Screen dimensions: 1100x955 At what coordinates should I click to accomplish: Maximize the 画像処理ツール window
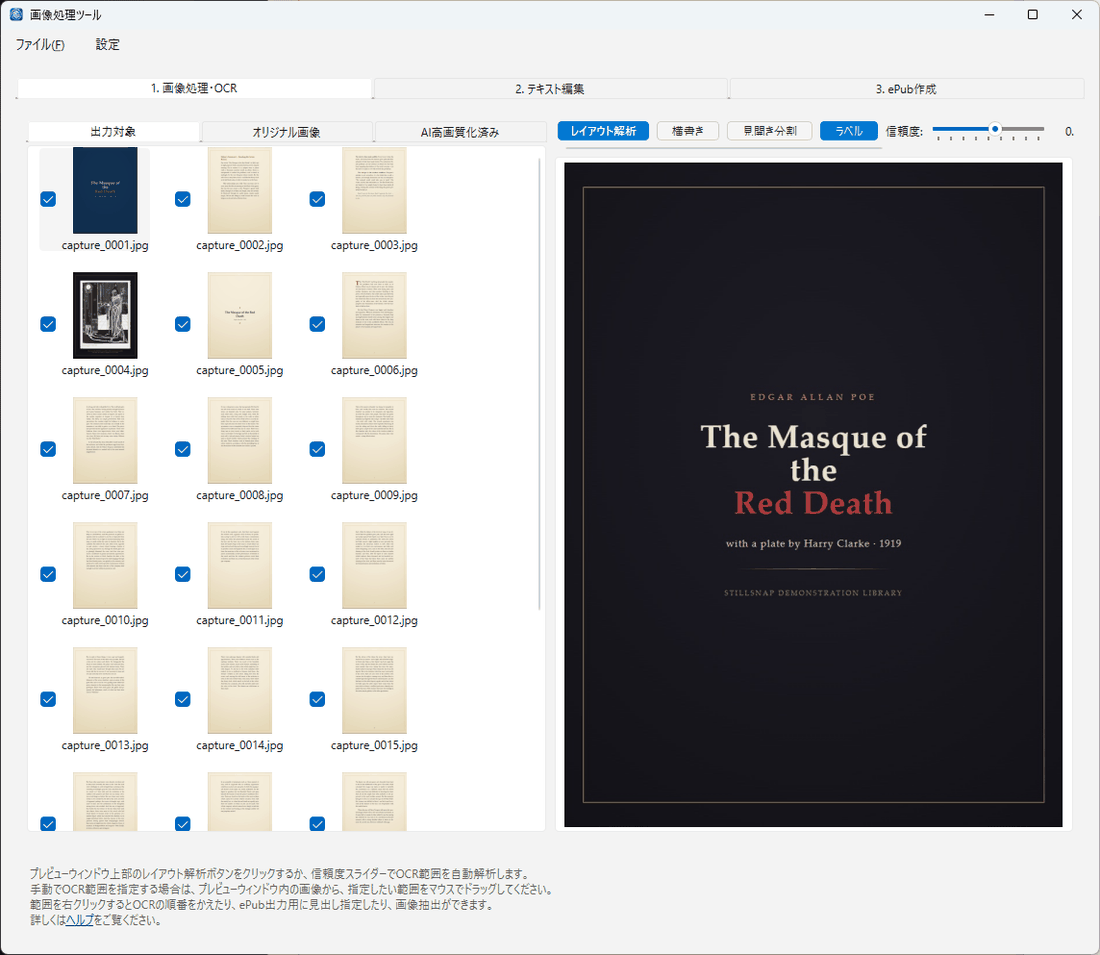(1033, 14)
